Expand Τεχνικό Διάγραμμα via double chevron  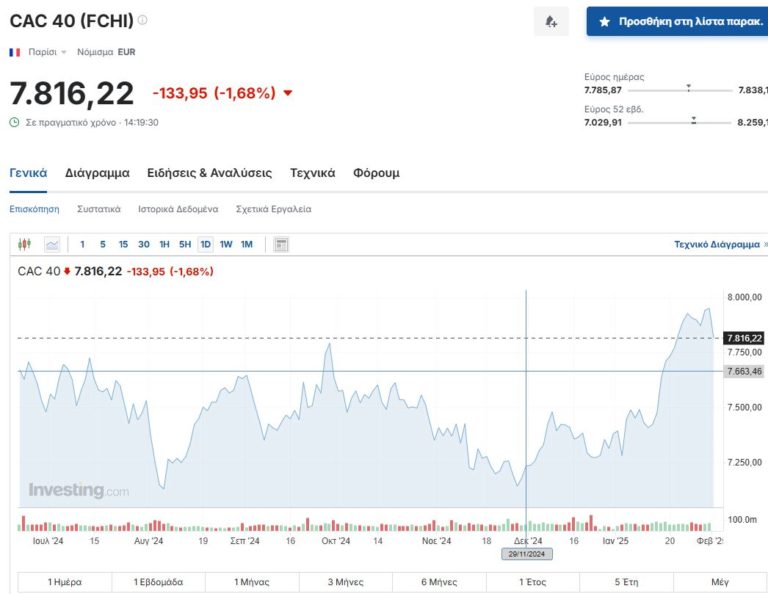(x=765, y=244)
